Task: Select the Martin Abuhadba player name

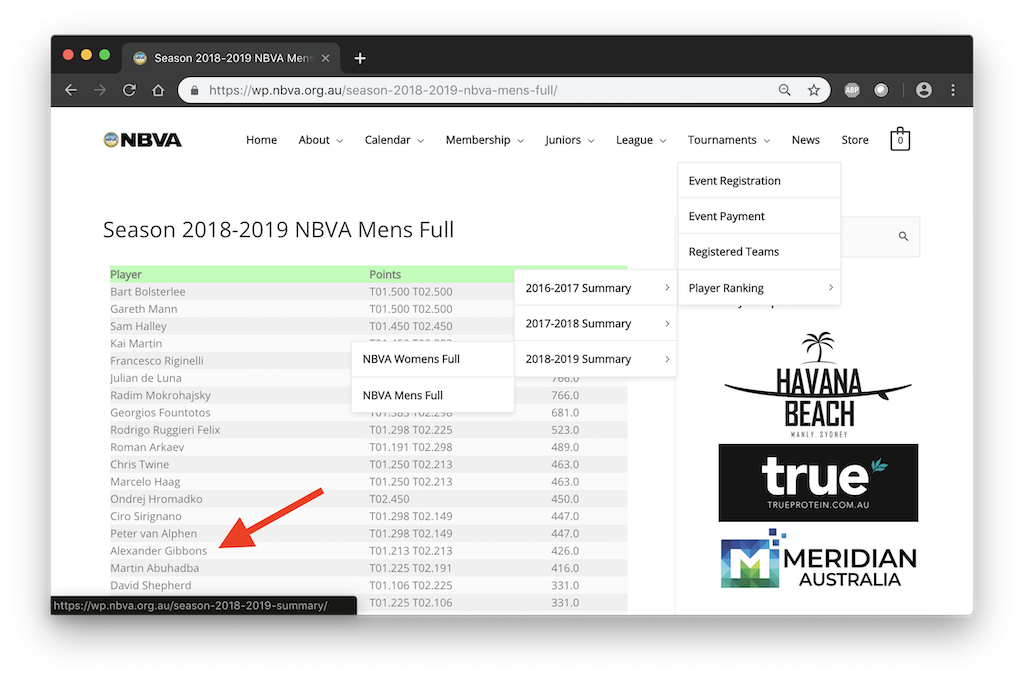Action: (155, 568)
